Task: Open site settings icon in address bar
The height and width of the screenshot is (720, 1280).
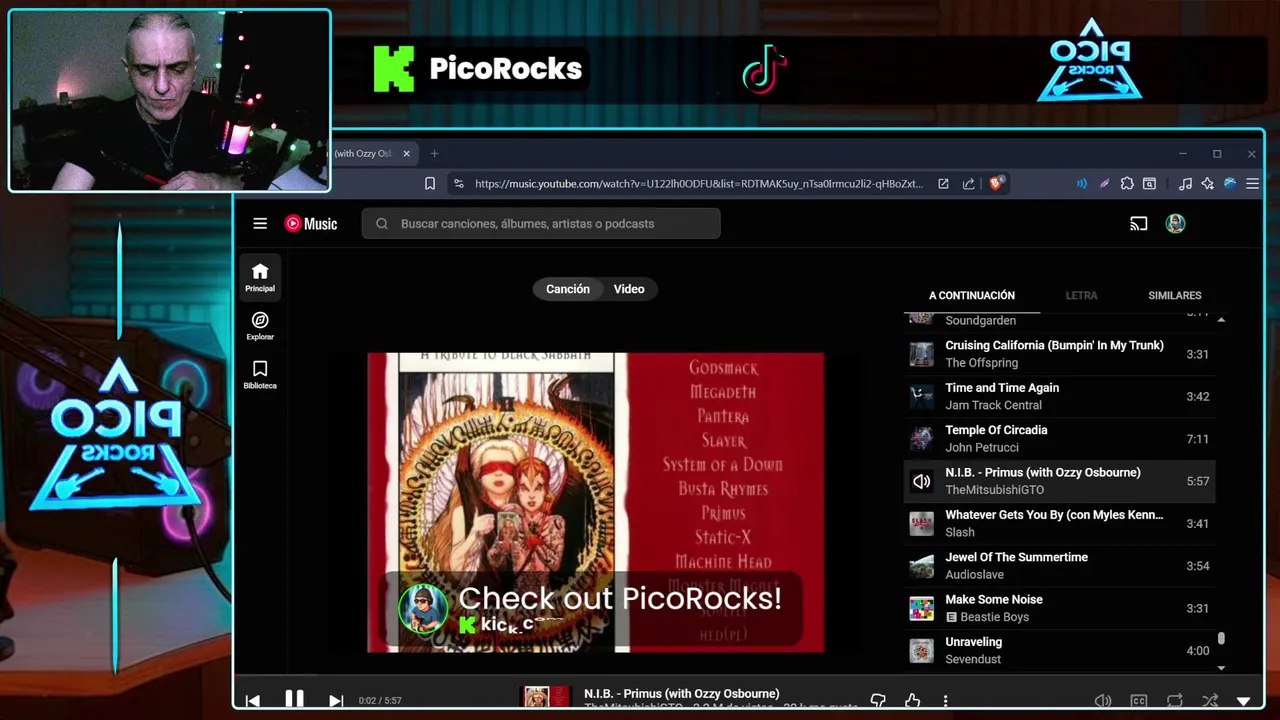Action: [x=459, y=184]
